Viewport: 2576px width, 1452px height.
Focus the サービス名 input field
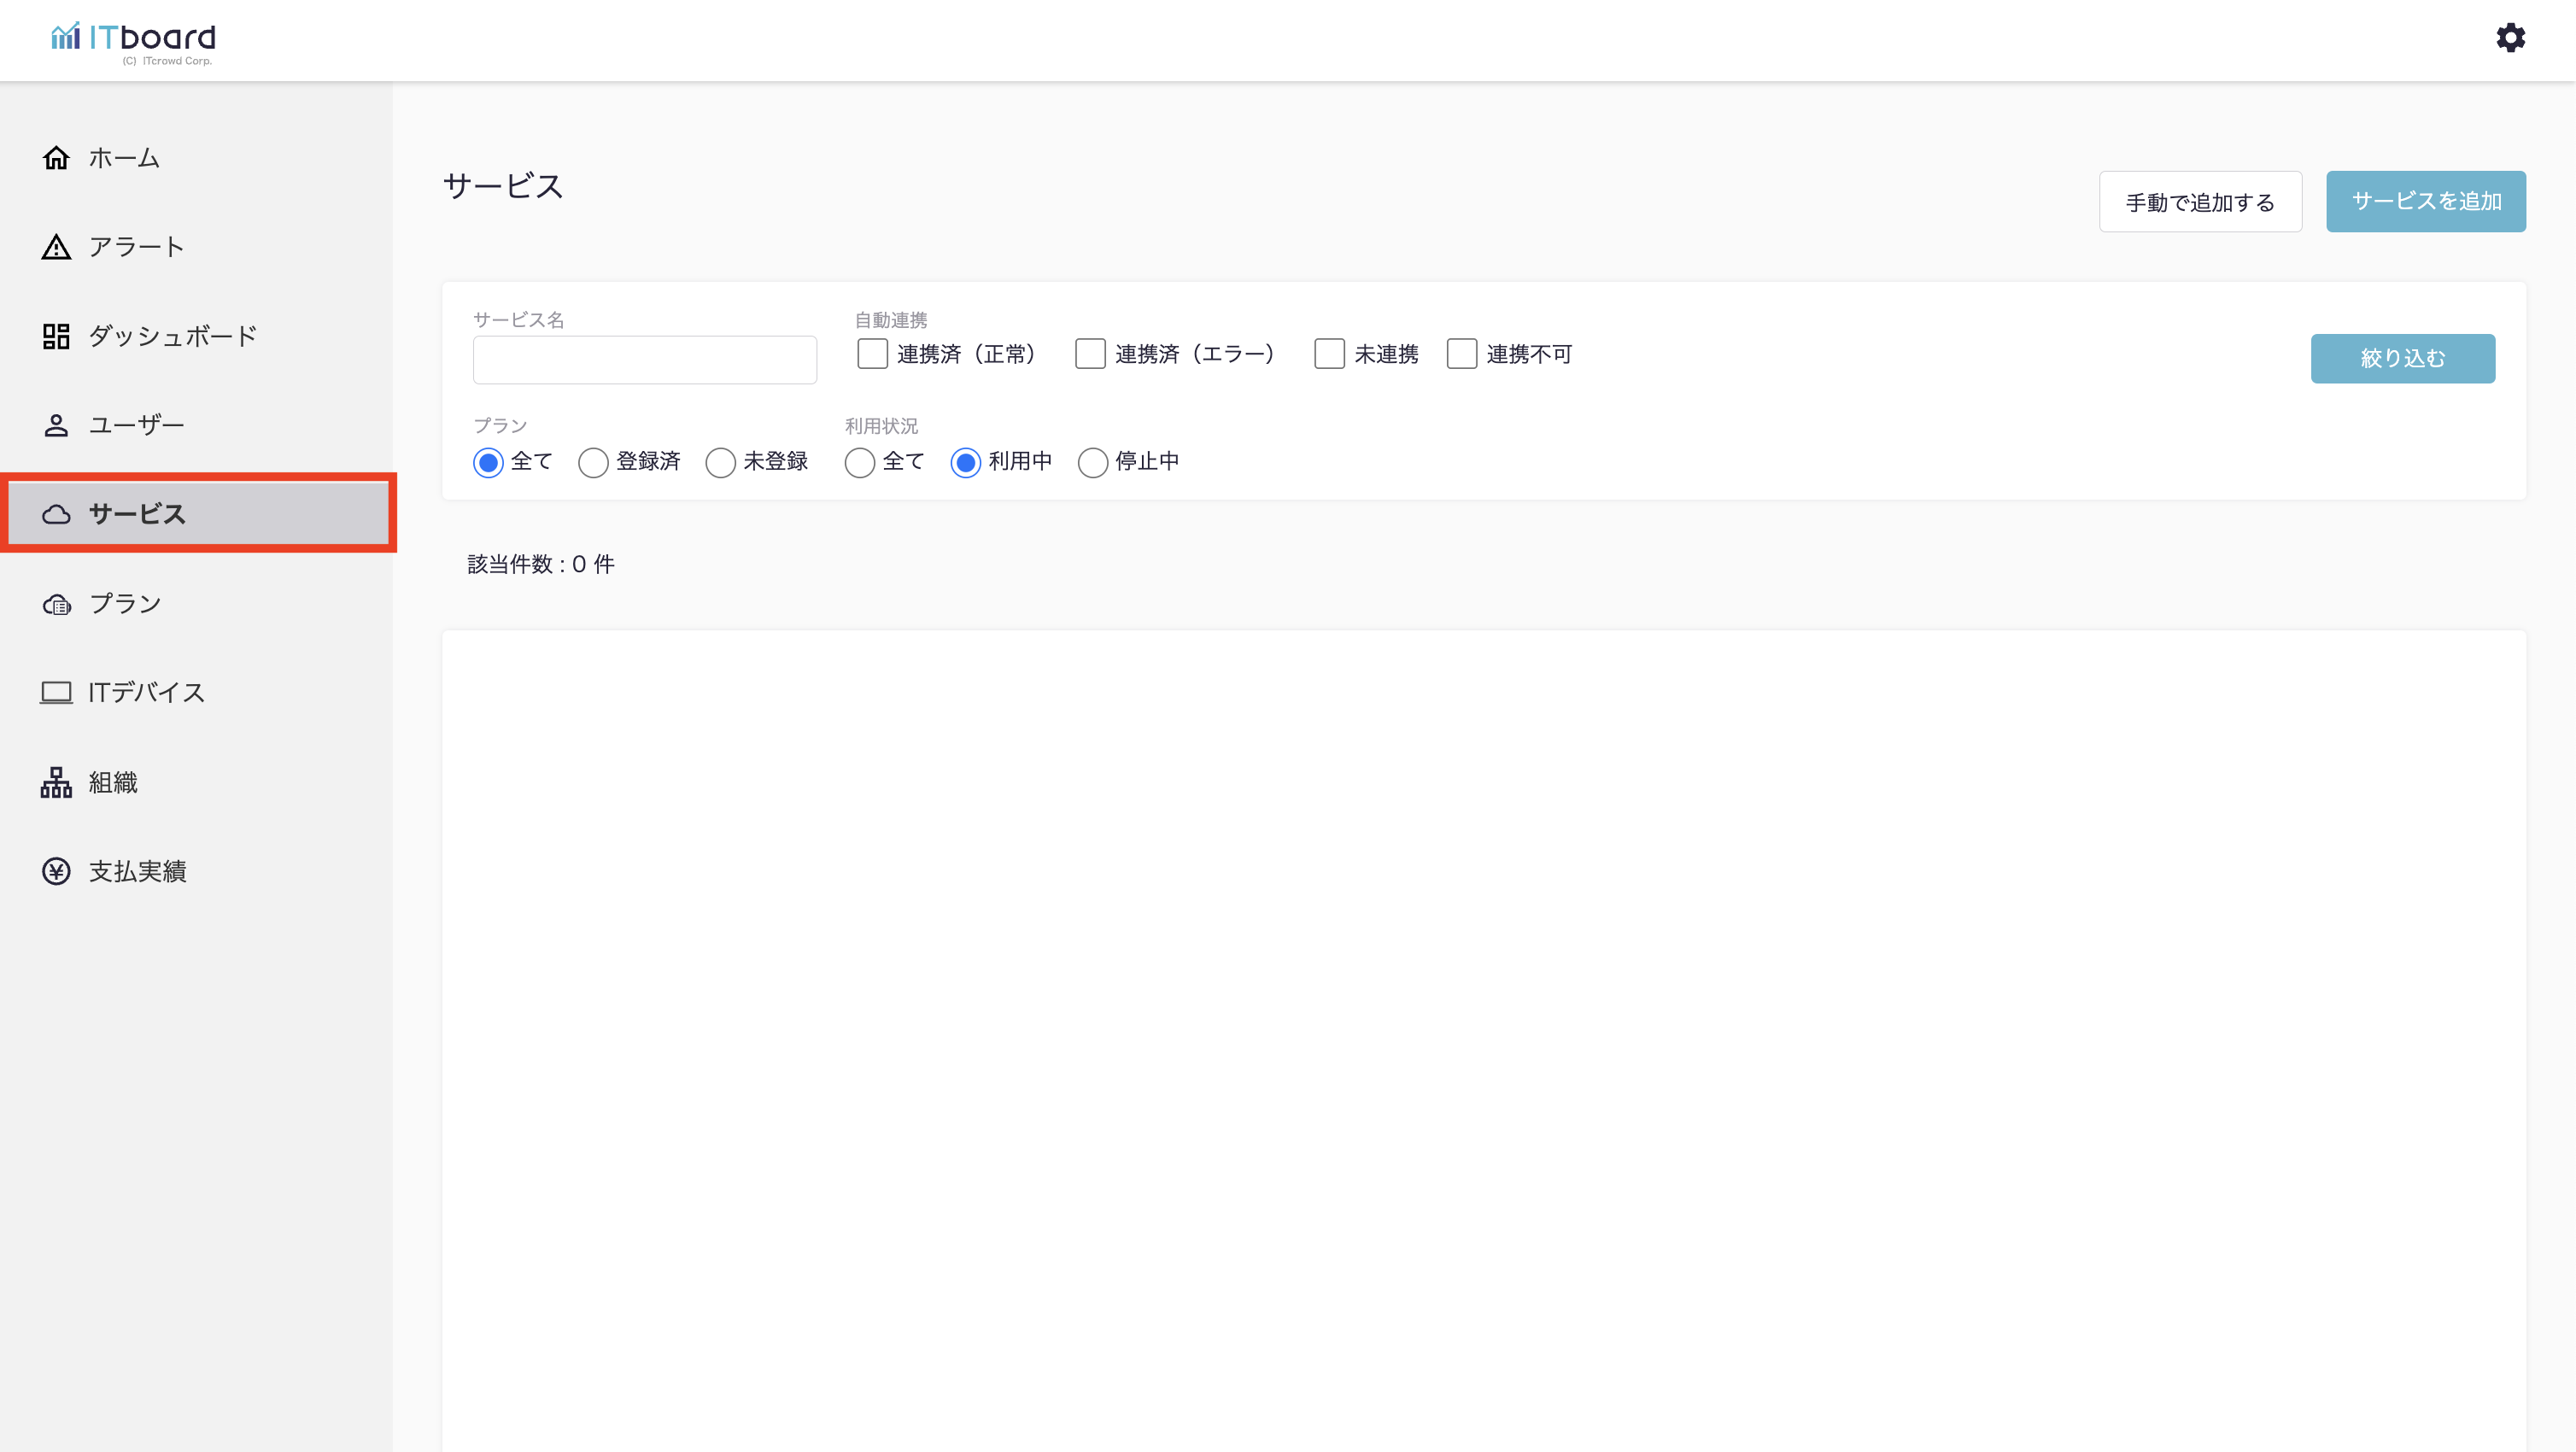tap(644, 360)
